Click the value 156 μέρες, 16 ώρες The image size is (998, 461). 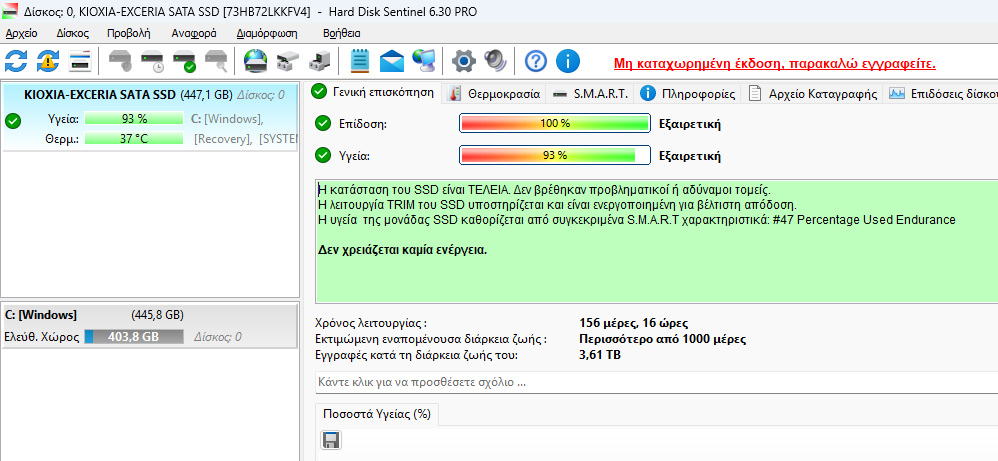[x=633, y=323]
